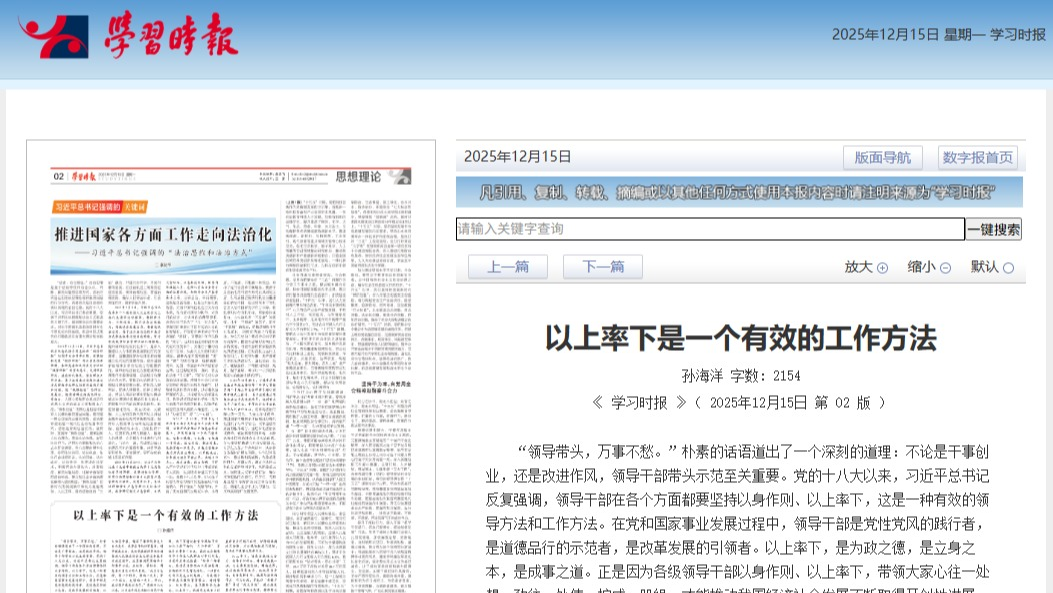Select the 默认 default size circle
Image resolution: width=1053 pixels, height=593 pixels.
[x=1008, y=268]
